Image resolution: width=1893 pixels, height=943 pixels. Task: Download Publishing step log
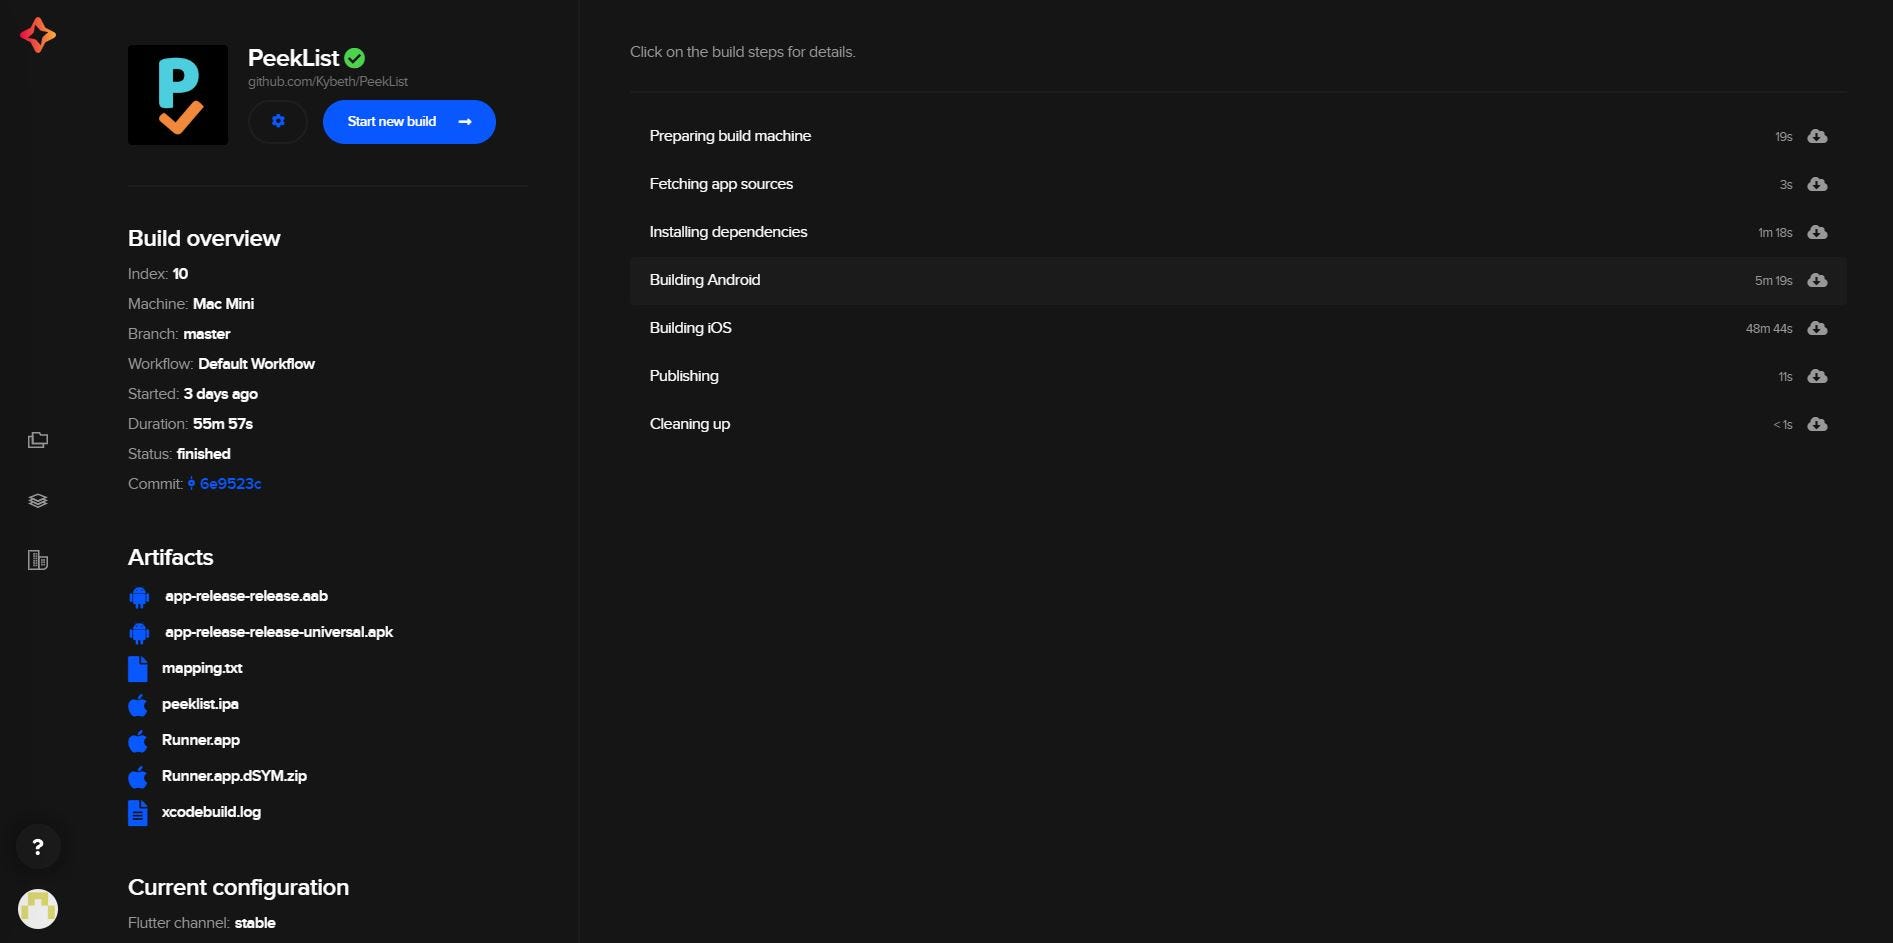tap(1818, 376)
